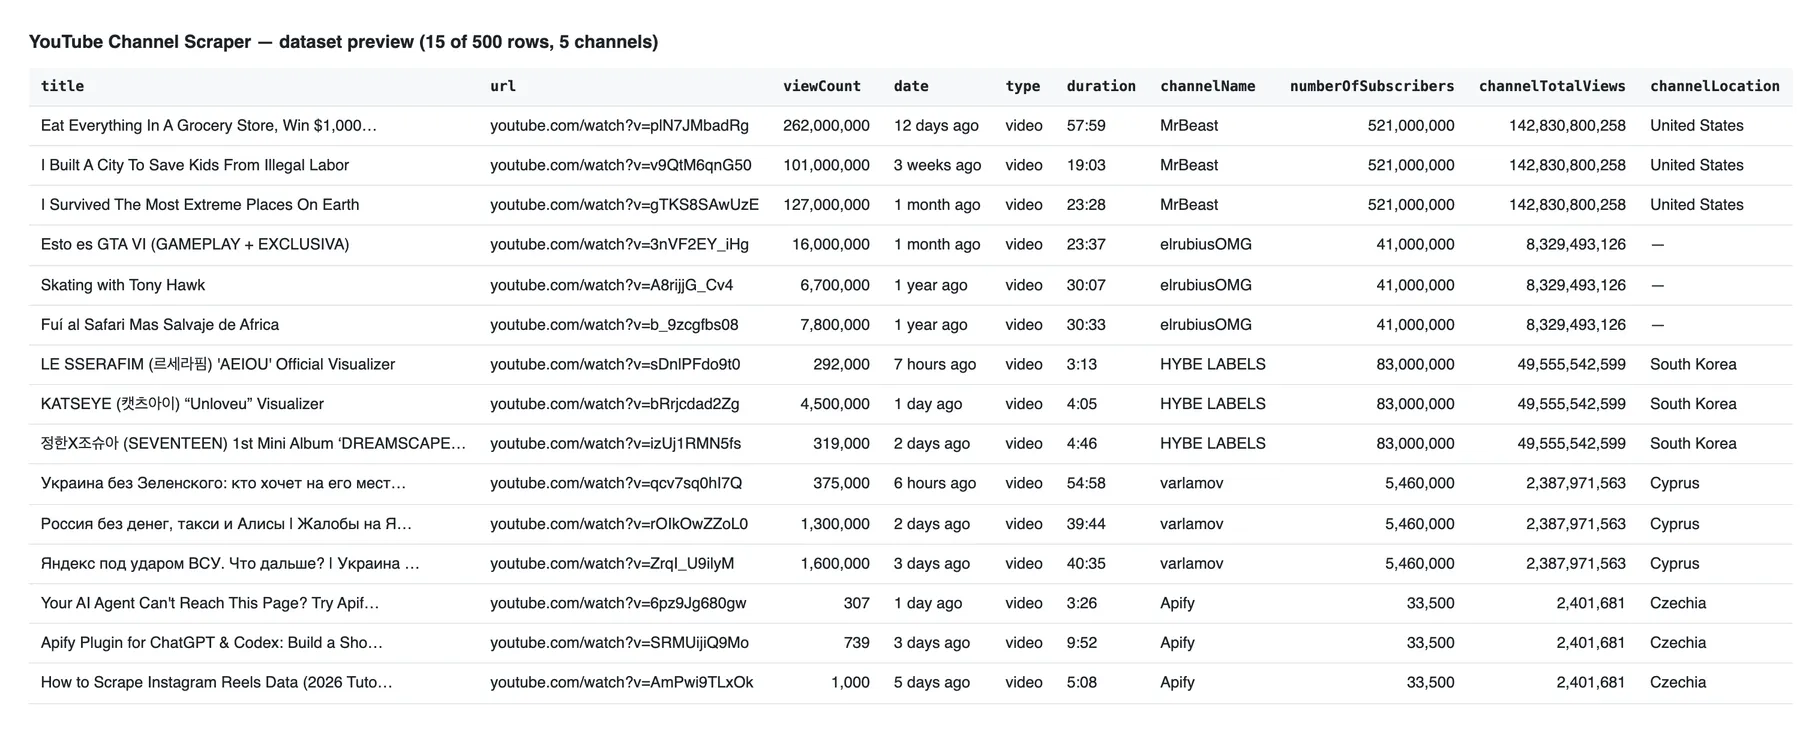
Task: Click title 'Esto es GTA VI (GAMEPLAY + EXCLUSIVA)'
Action: (195, 244)
